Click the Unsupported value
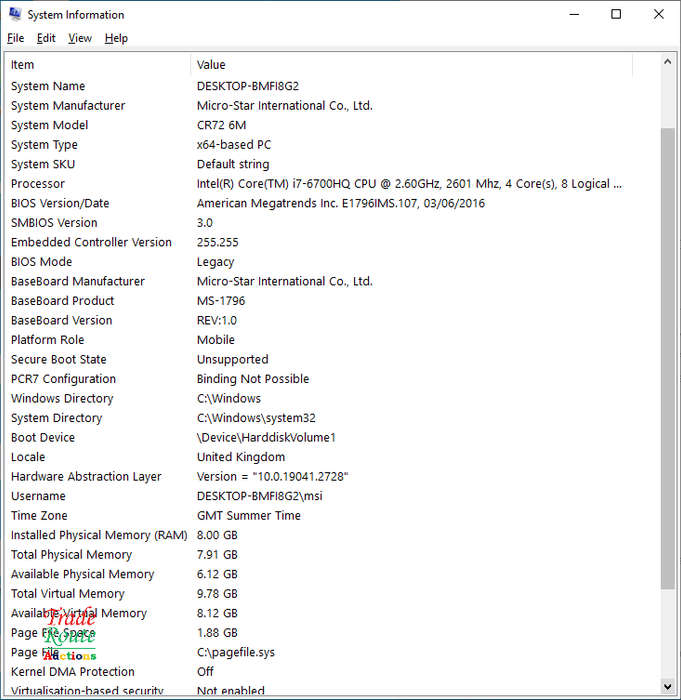 [233, 360]
